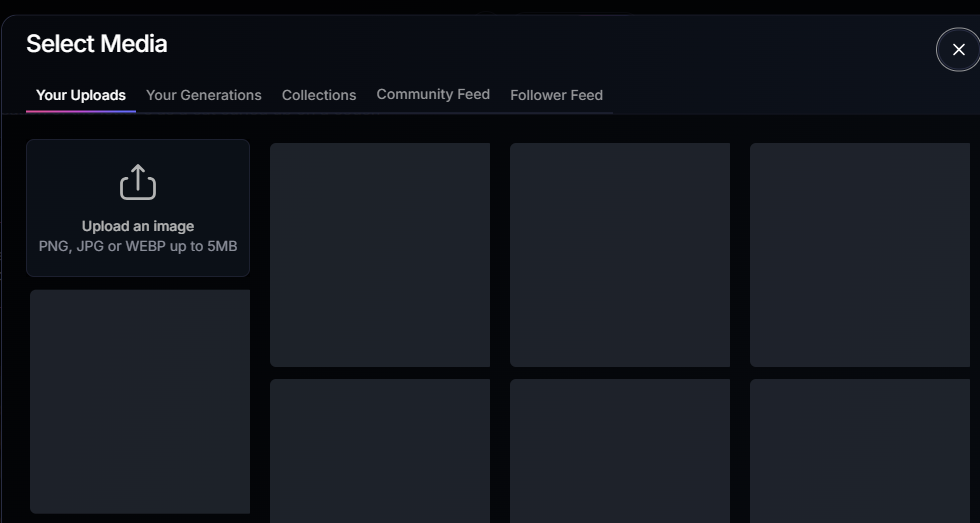
Task: Click the 'Upload an image' label
Action: coord(138,226)
